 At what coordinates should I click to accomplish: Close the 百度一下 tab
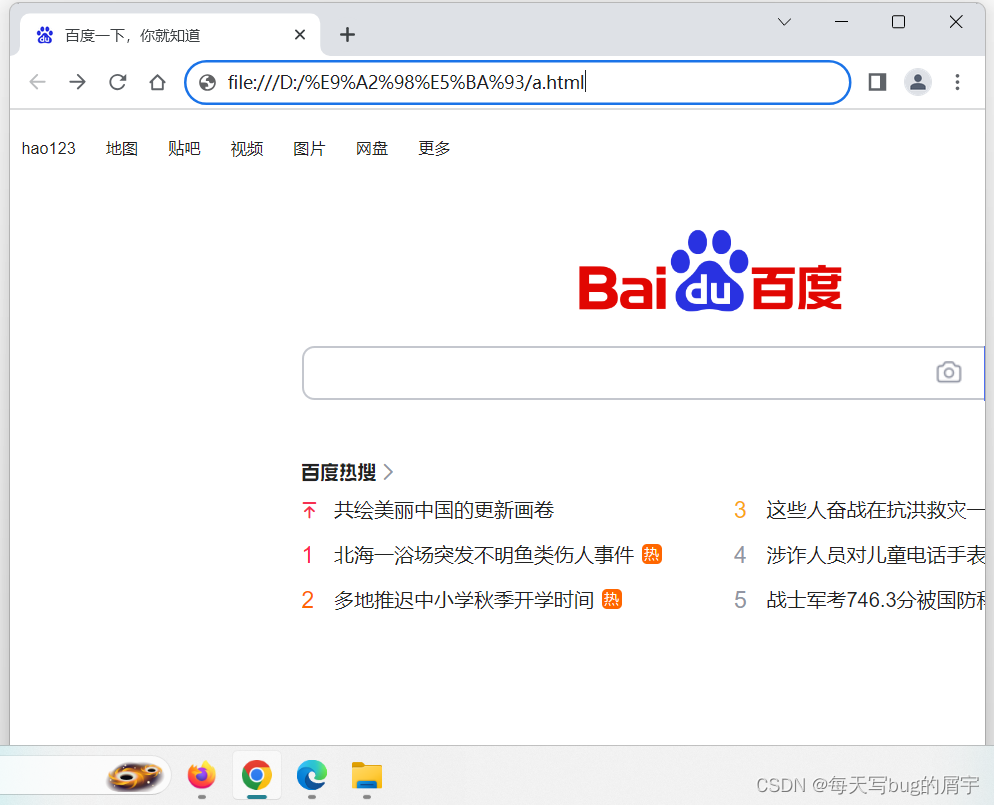[300, 35]
